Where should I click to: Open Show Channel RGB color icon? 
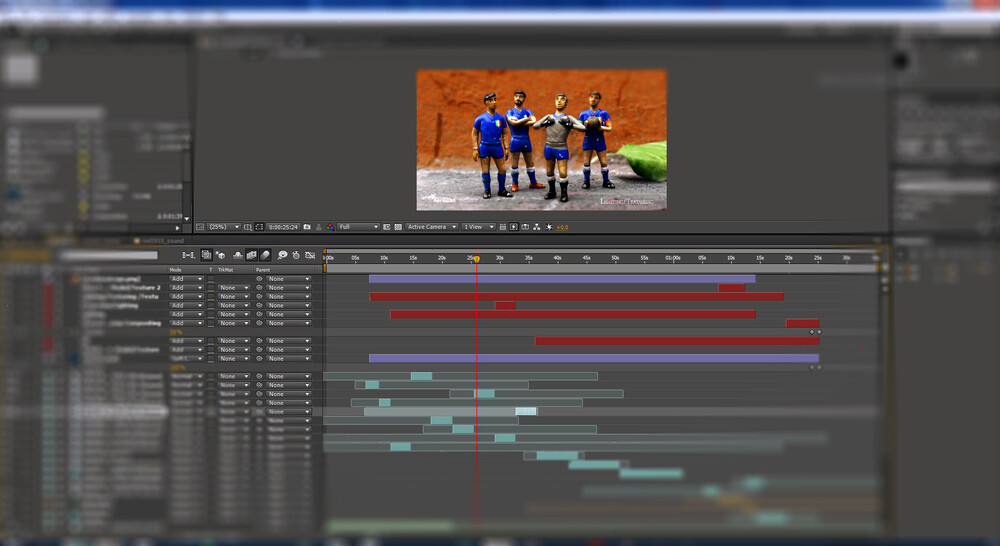pyautogui.click(x=330, y=227)
